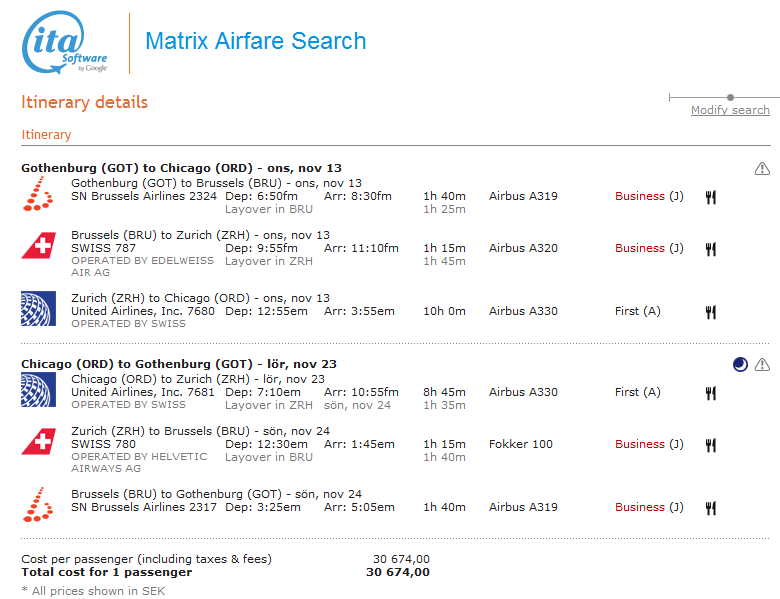The height and width of the screenshot is (599, 780).
Task: Click Business (J) fare class for SWISS 787
Action: pyautogui.click(x=649, y=248)
